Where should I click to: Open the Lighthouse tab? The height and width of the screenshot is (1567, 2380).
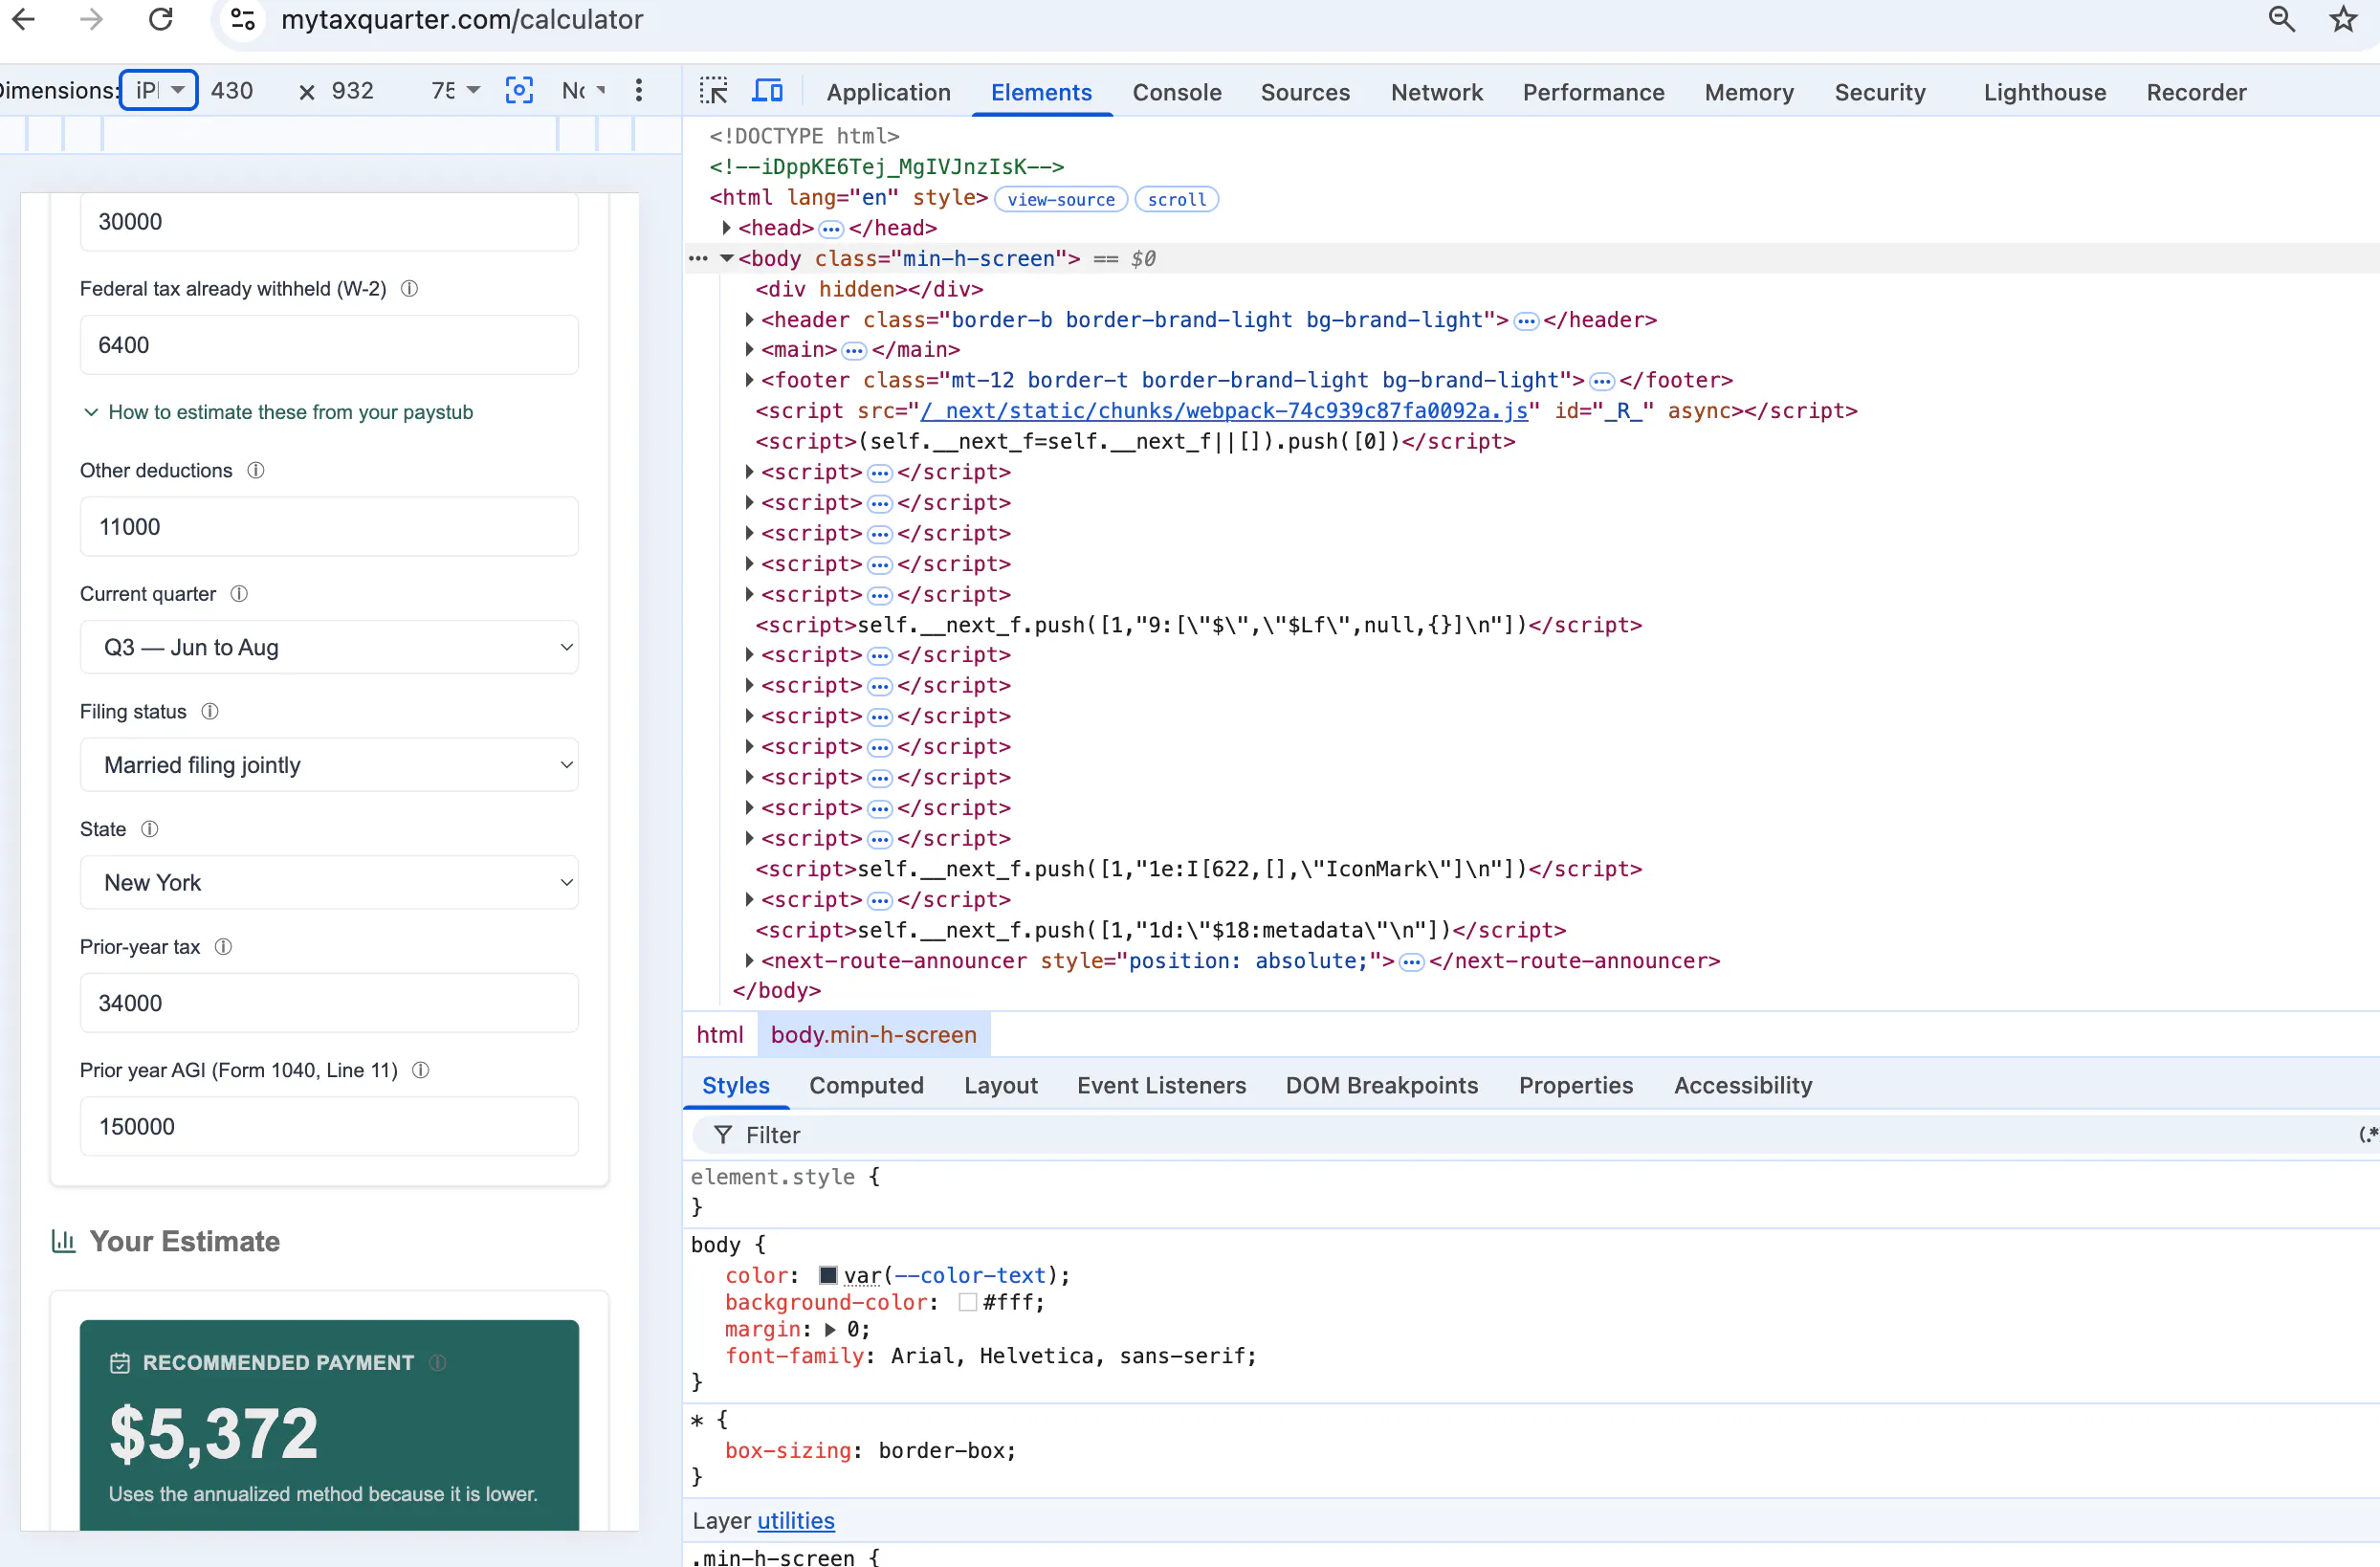point(2045,92)
